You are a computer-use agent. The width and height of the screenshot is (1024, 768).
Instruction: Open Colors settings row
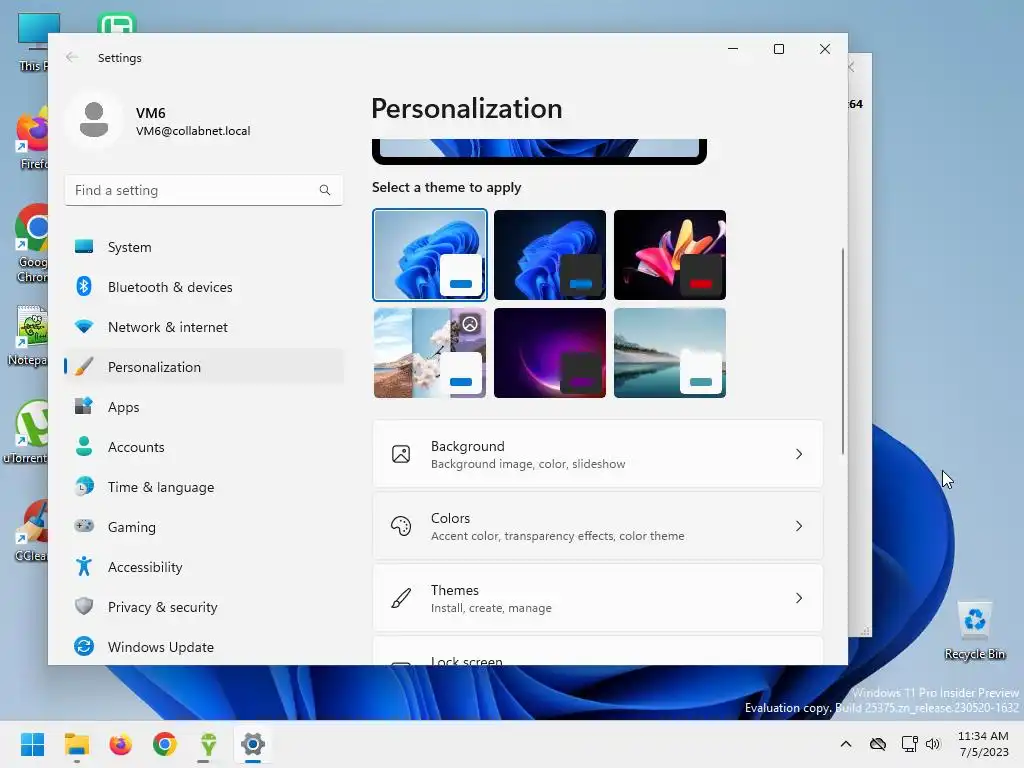tap(598, 526)
